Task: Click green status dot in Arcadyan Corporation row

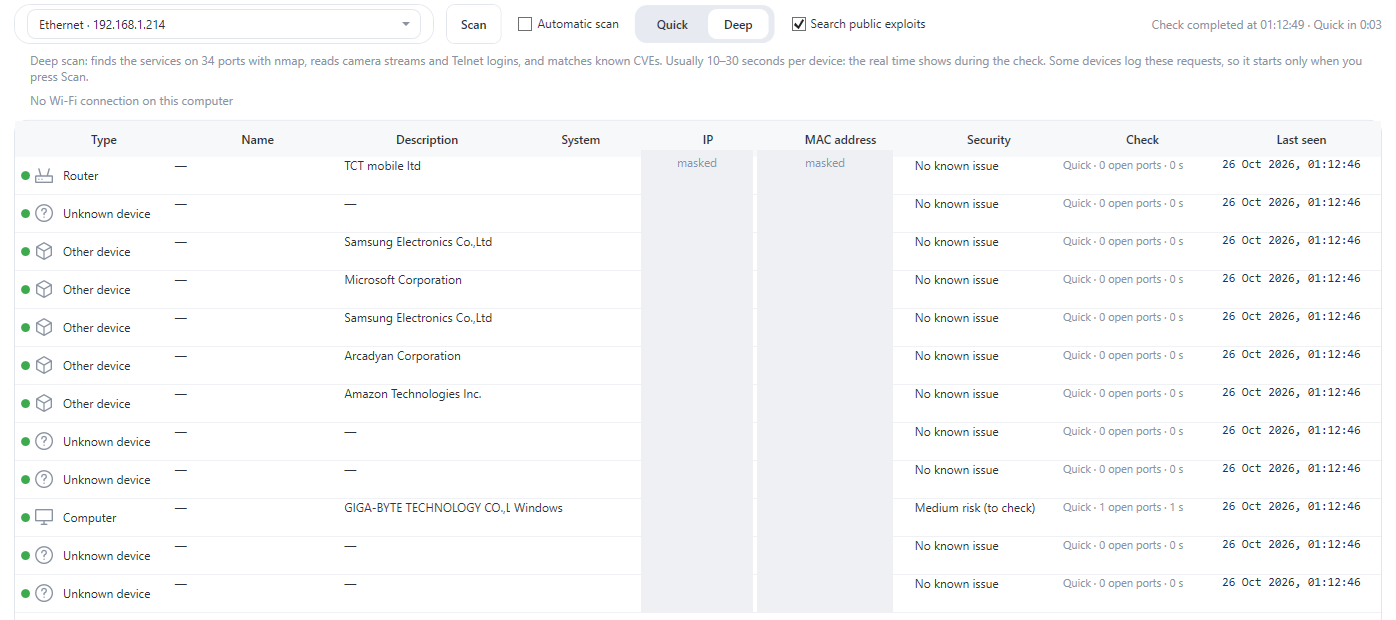Action: [26, 366]
